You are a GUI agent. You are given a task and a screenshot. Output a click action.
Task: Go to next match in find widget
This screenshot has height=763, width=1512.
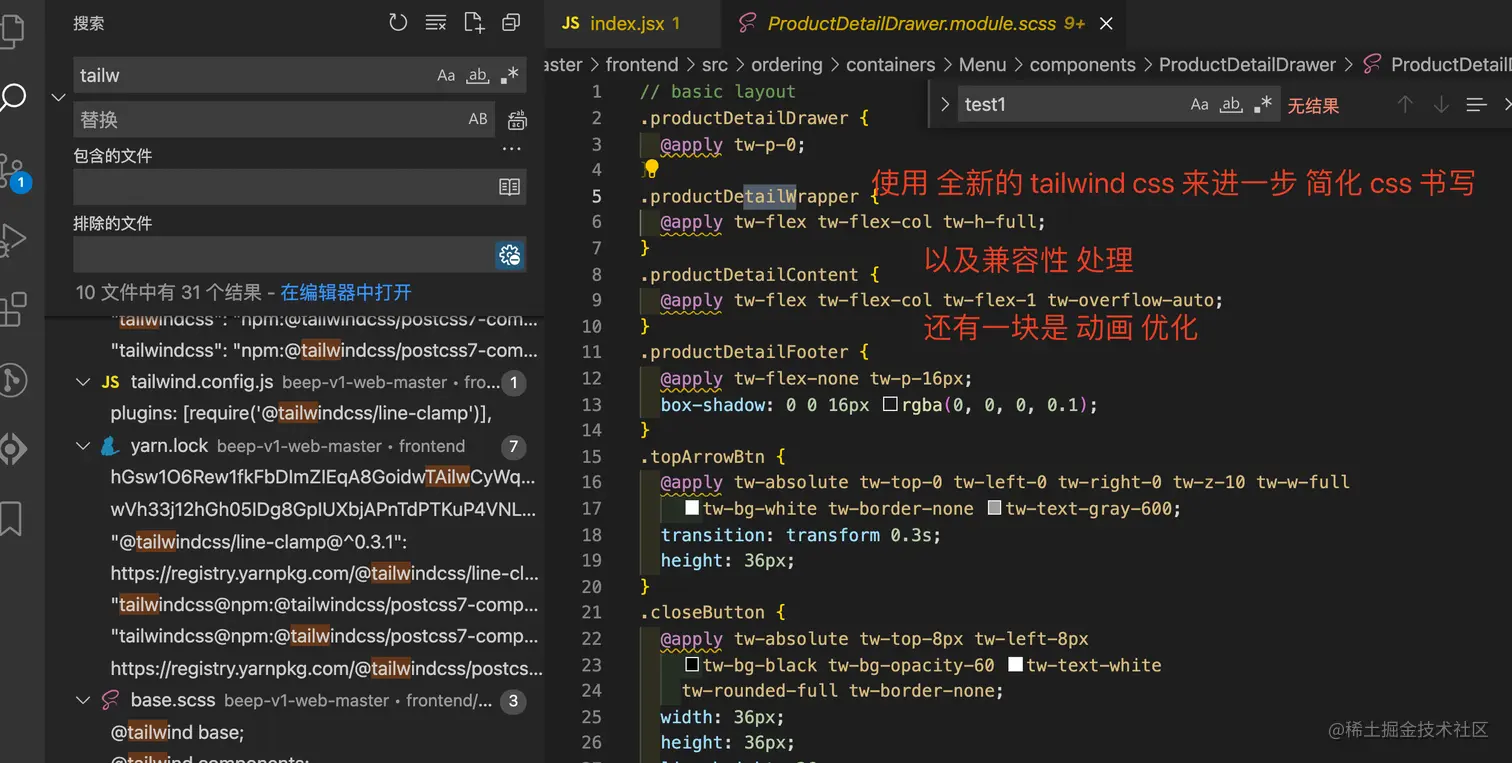click(x=1441, y=104)
